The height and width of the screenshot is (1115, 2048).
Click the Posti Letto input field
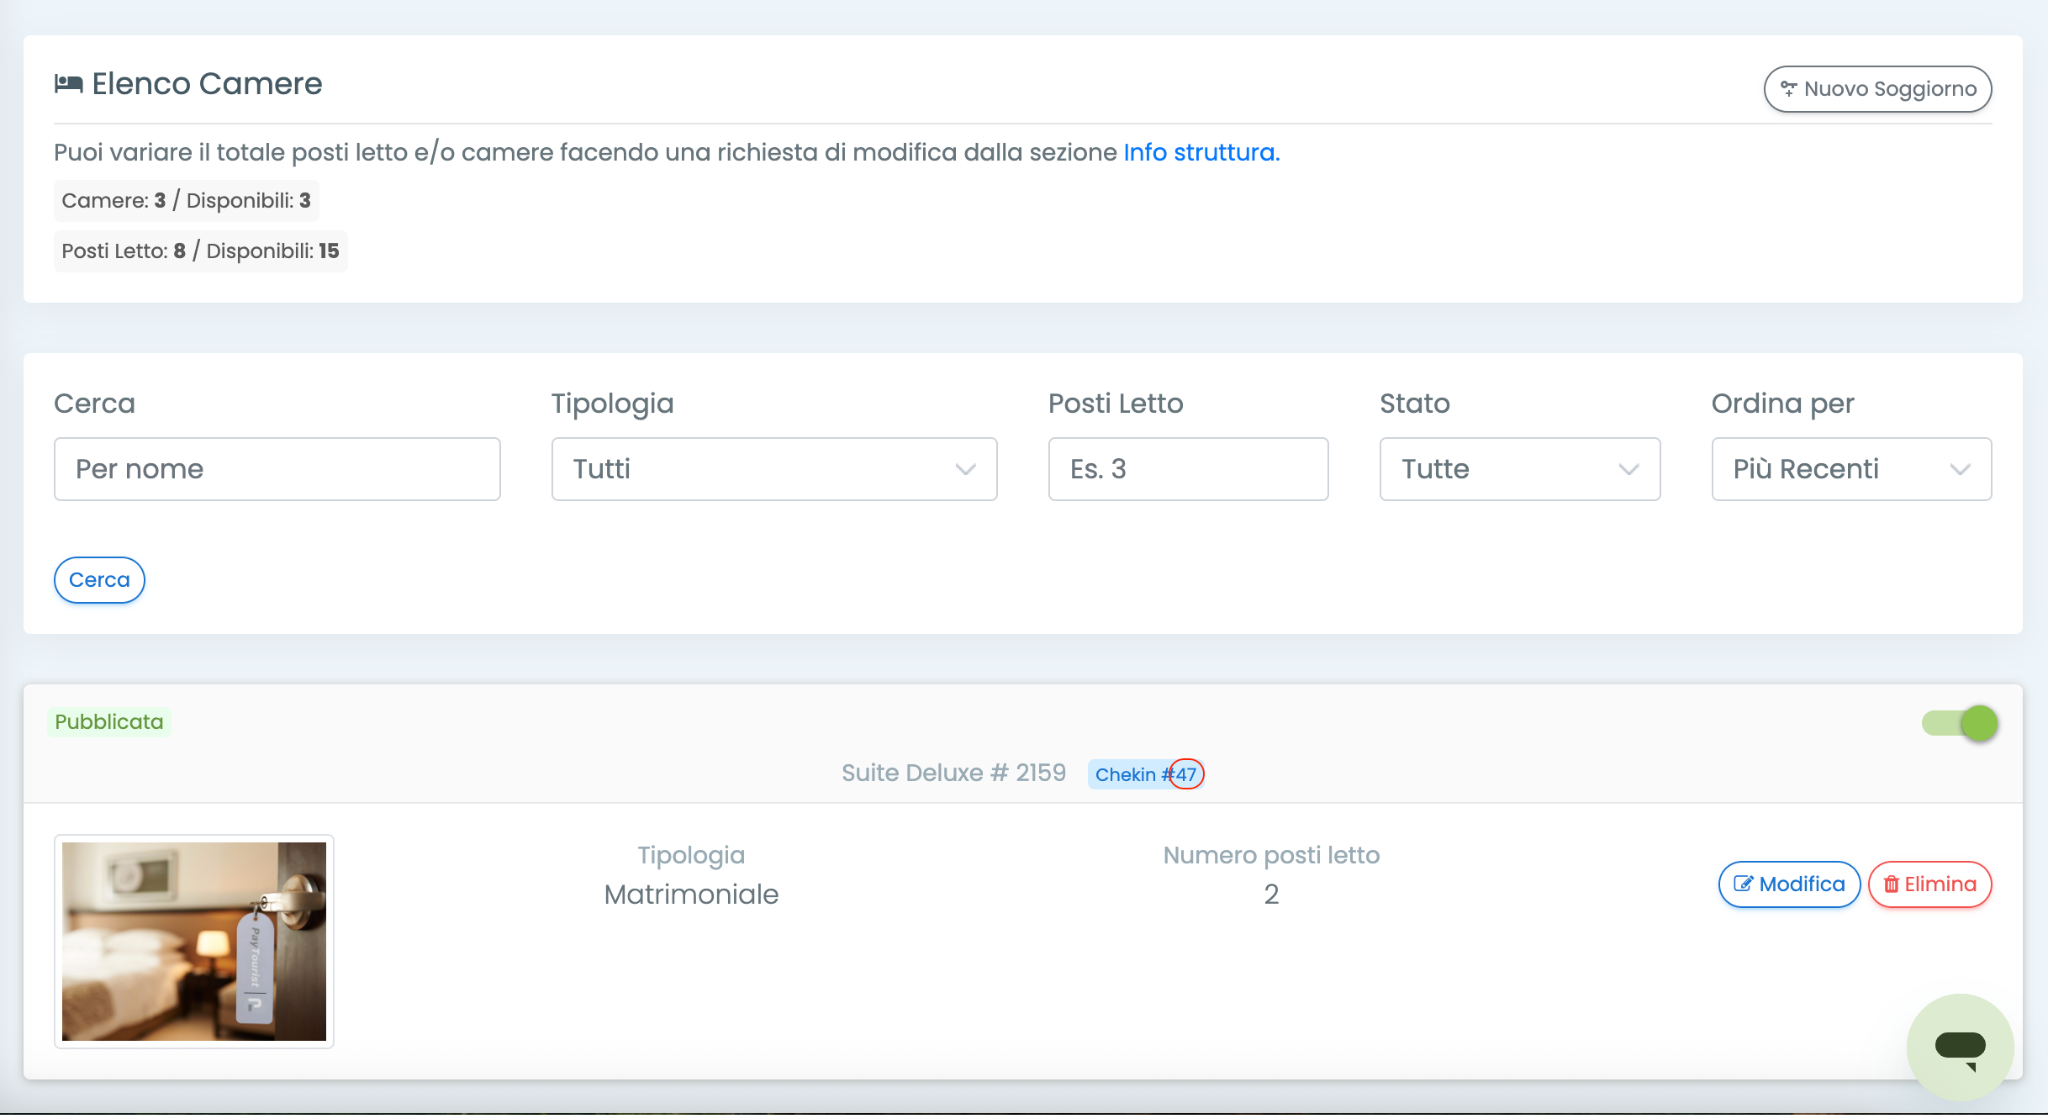point(1187,469)
